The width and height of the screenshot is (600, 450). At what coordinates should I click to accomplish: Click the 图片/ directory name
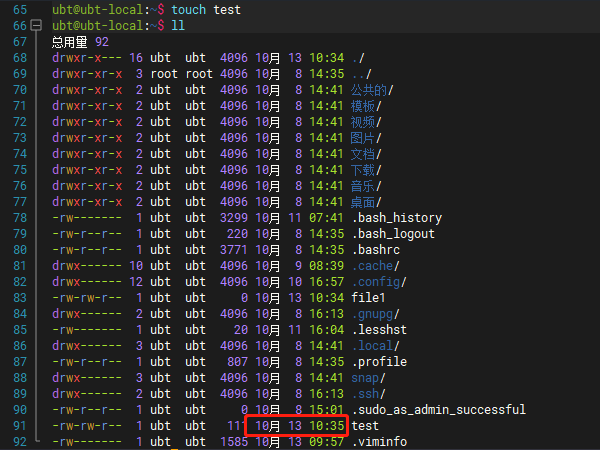(366, 138)
